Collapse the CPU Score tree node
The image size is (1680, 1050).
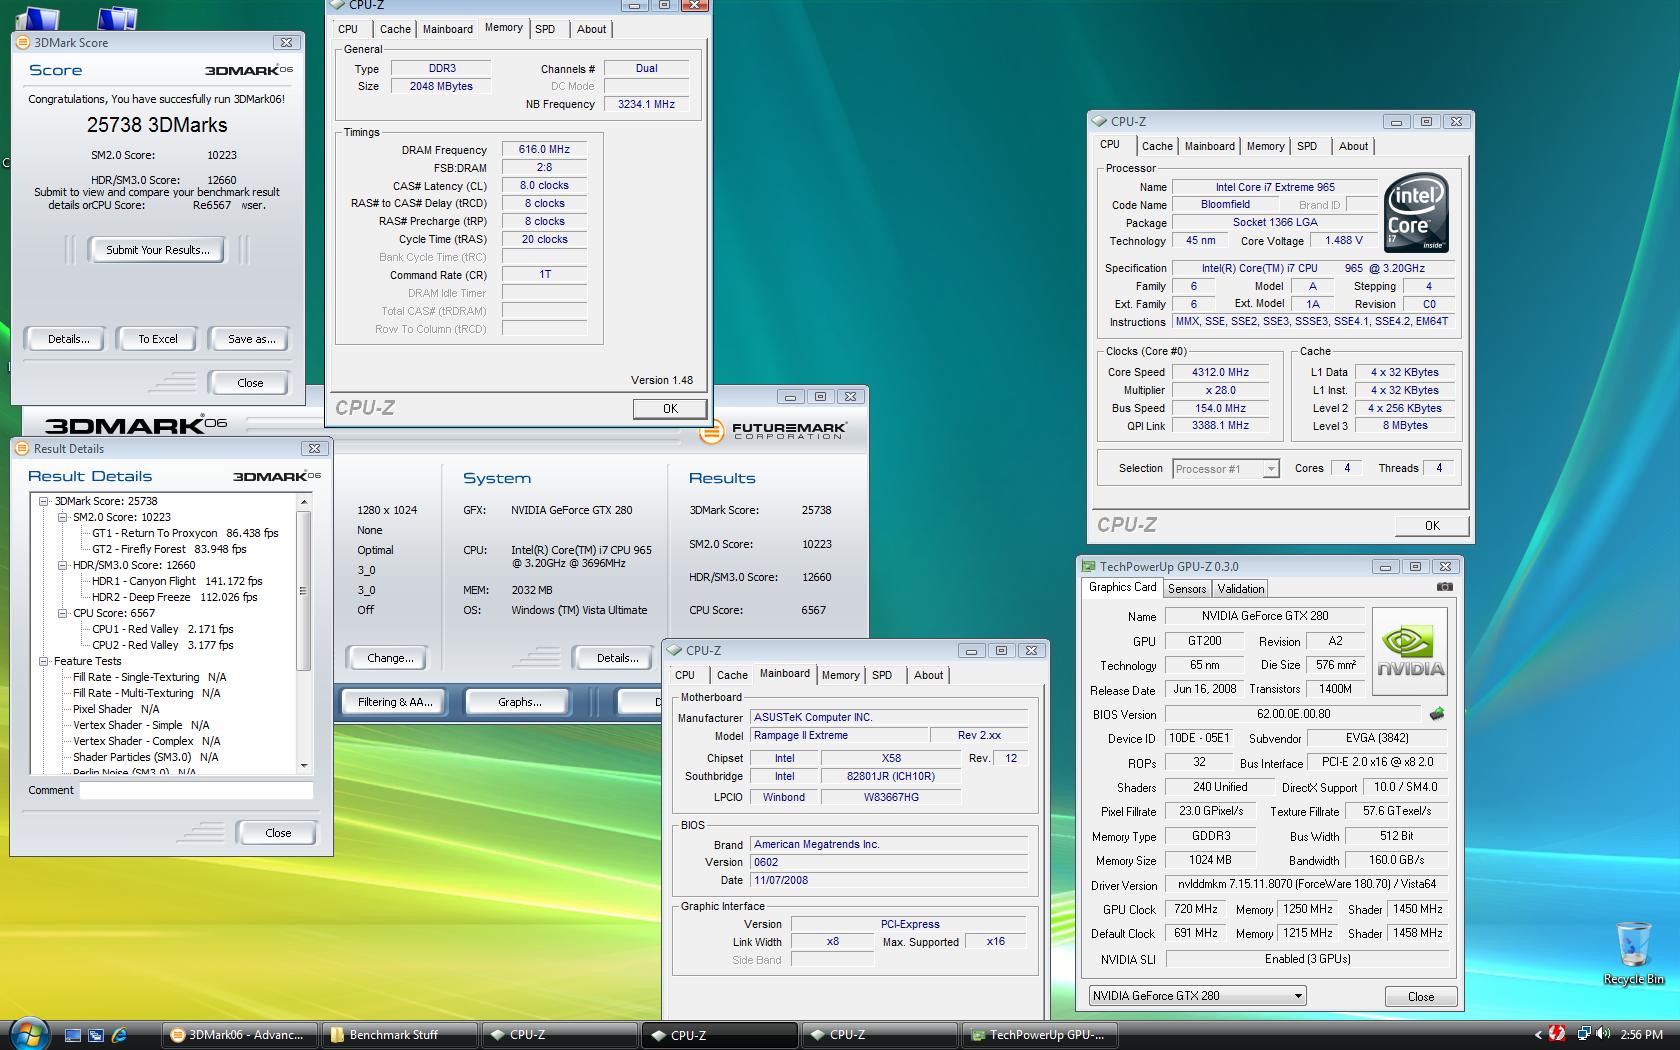pos(62,613)
